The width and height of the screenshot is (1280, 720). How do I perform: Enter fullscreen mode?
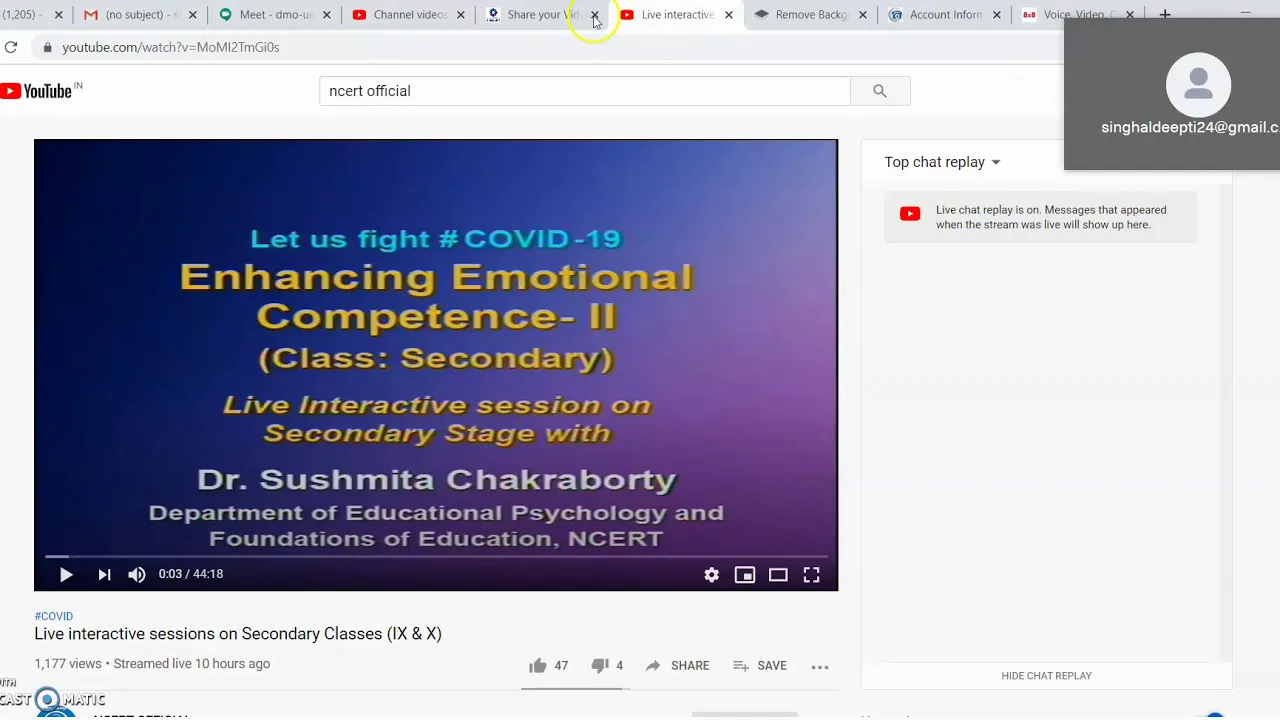pos(811,574)
